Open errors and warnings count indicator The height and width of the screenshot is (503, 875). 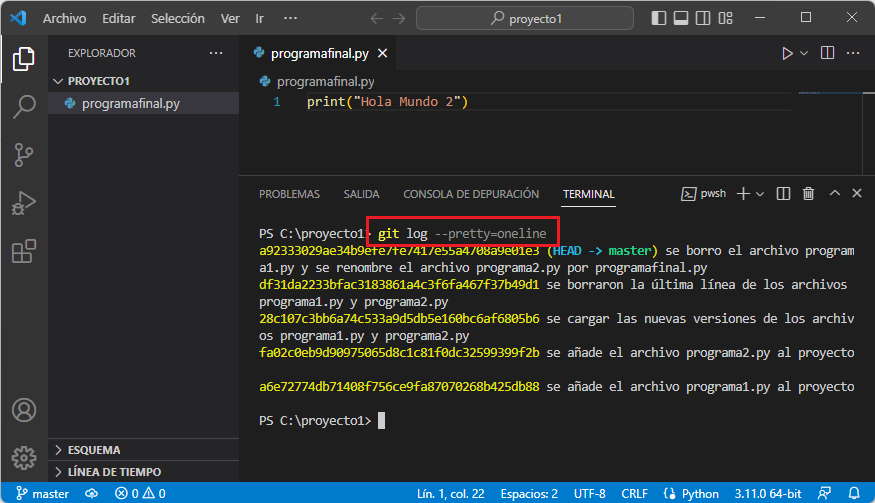click(140, 494)
